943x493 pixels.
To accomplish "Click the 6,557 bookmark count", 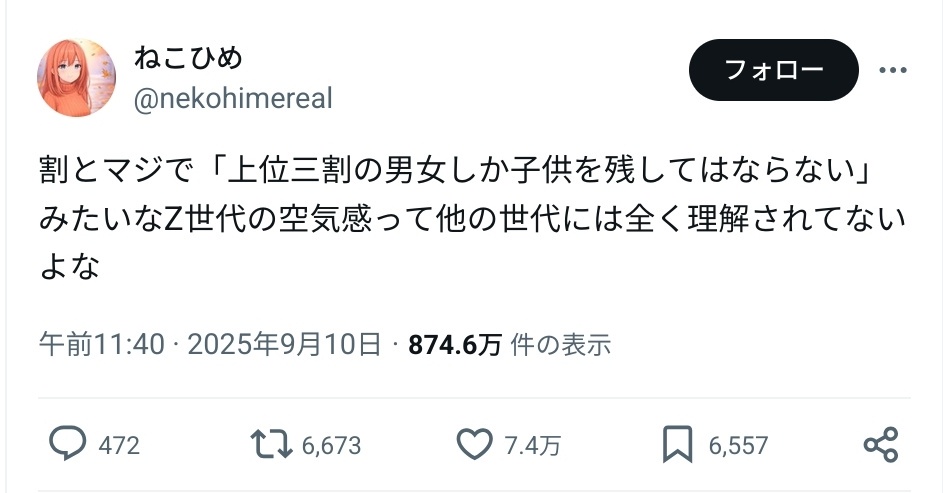I will [738, 446].
